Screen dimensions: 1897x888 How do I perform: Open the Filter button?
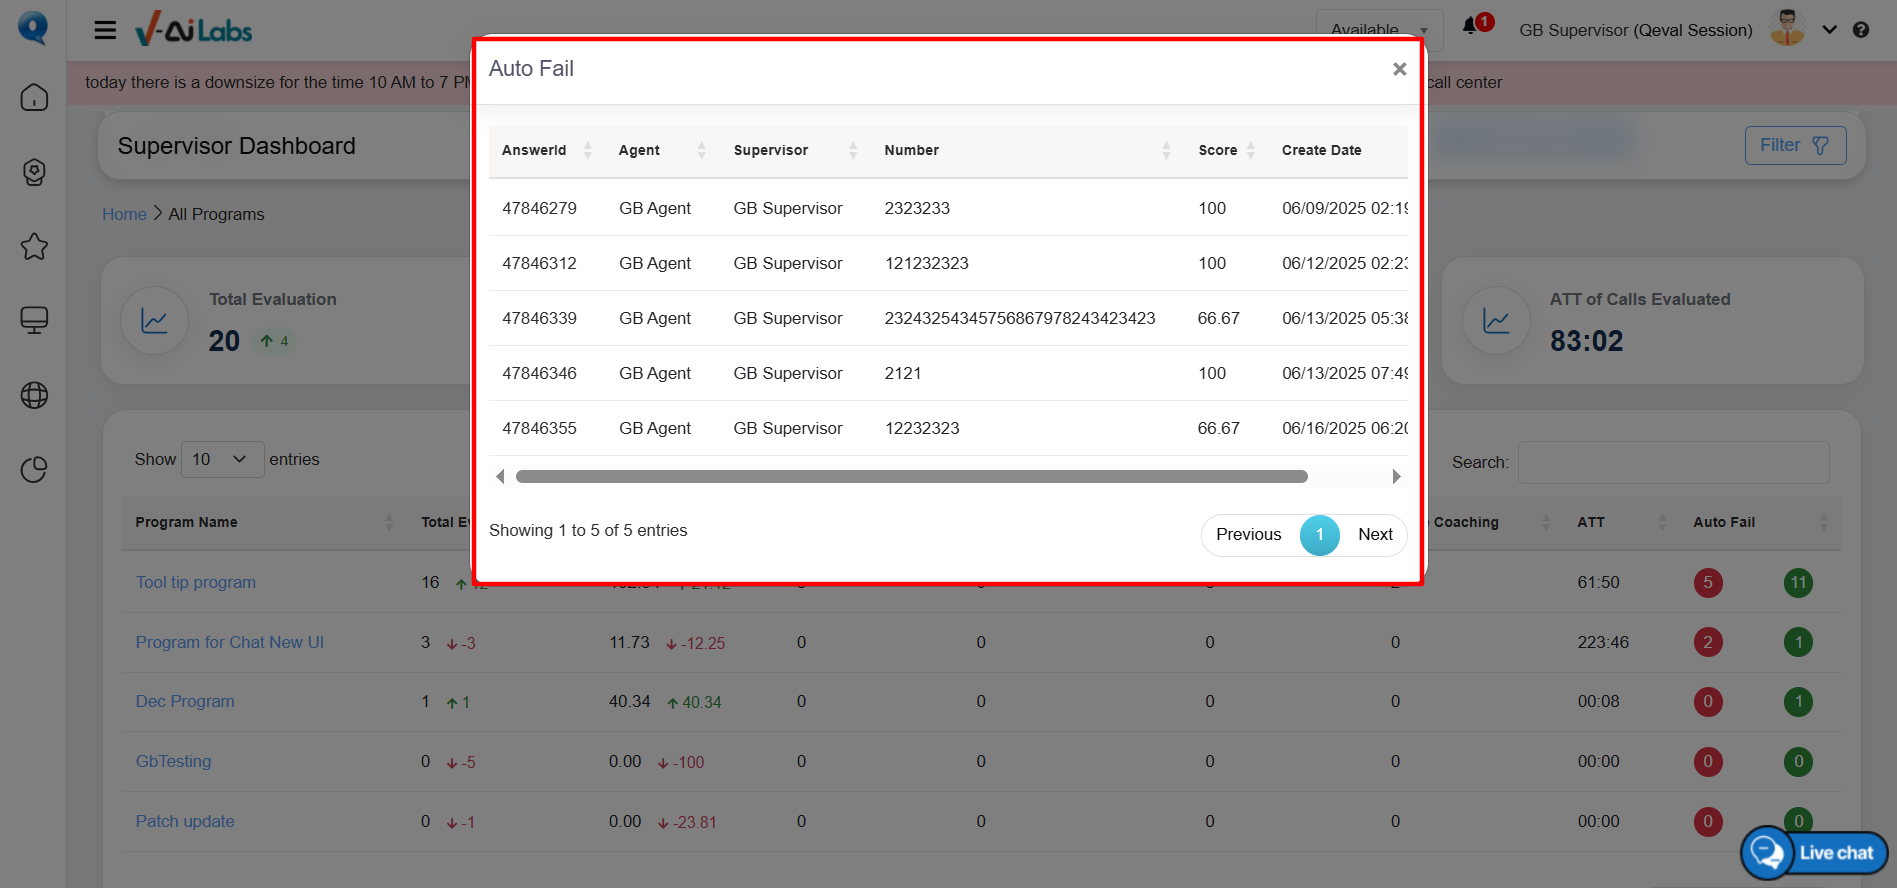click(x=1795, y=145)
